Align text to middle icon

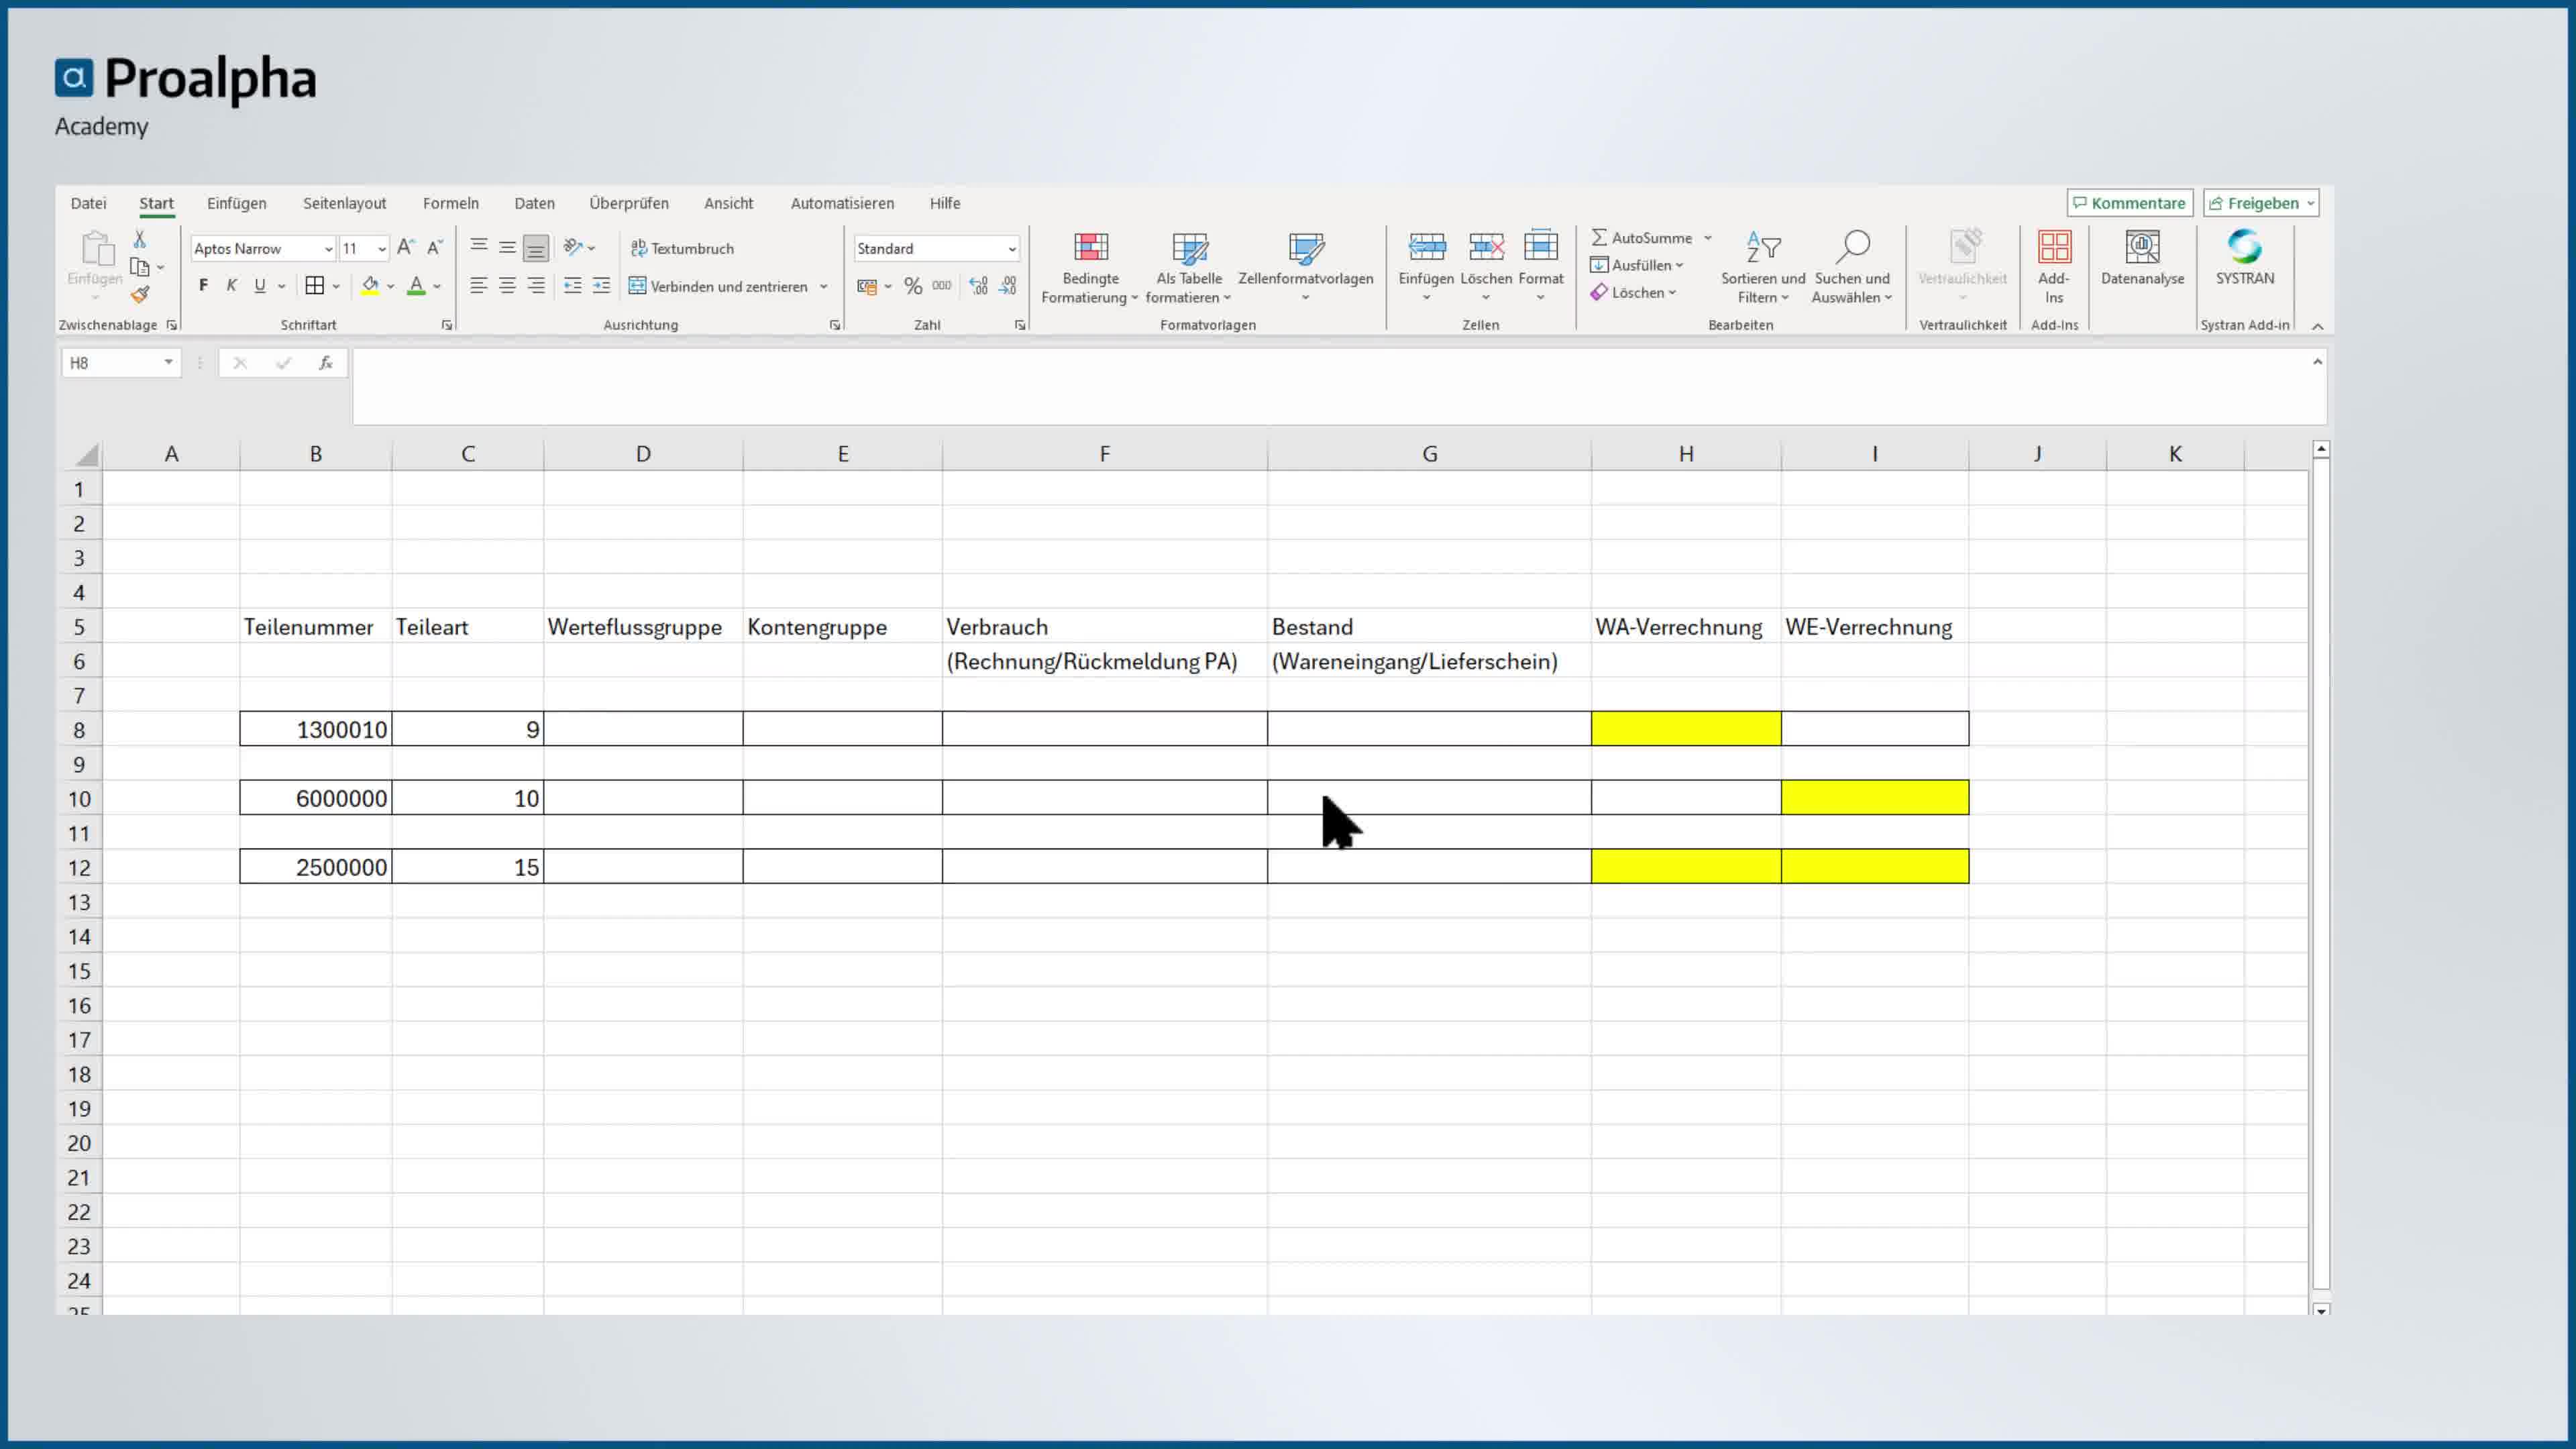click(x=508, y=247)
